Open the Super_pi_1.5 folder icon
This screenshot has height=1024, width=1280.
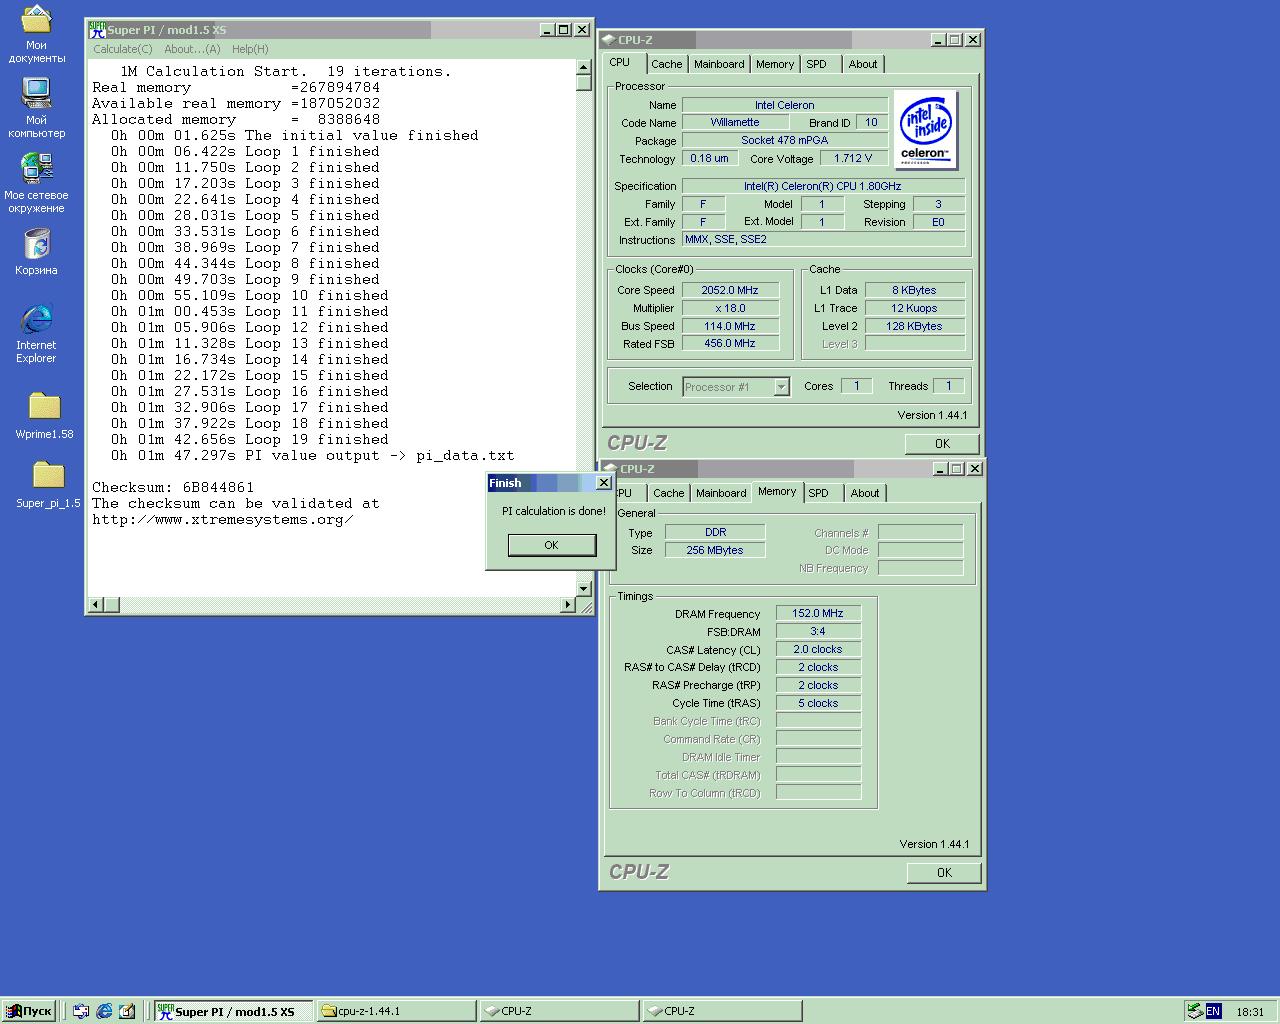point(47,484)
